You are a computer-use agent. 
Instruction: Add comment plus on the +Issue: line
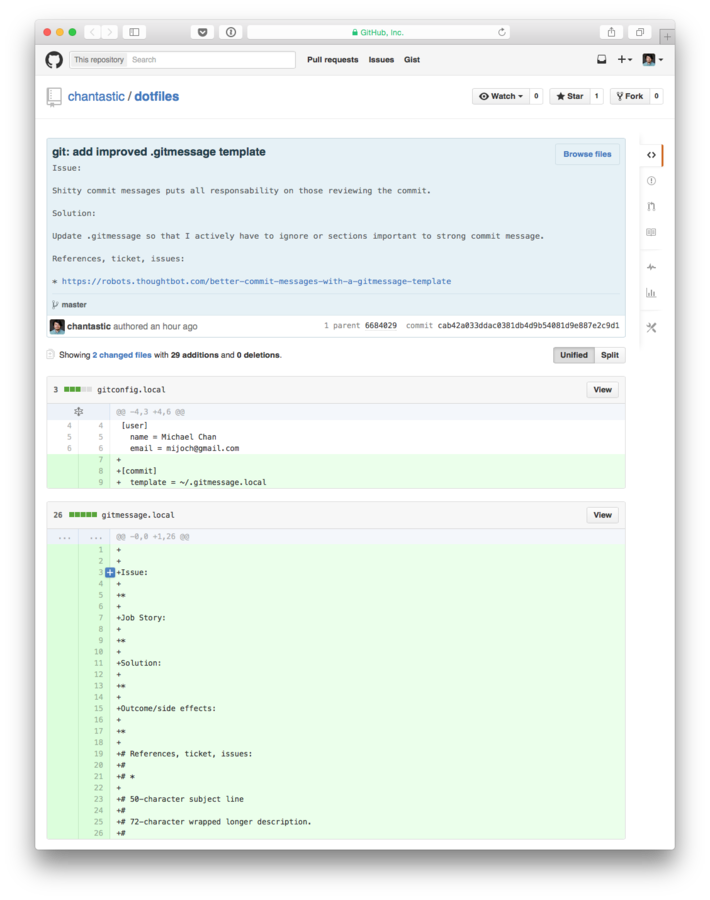click(110, 572)
